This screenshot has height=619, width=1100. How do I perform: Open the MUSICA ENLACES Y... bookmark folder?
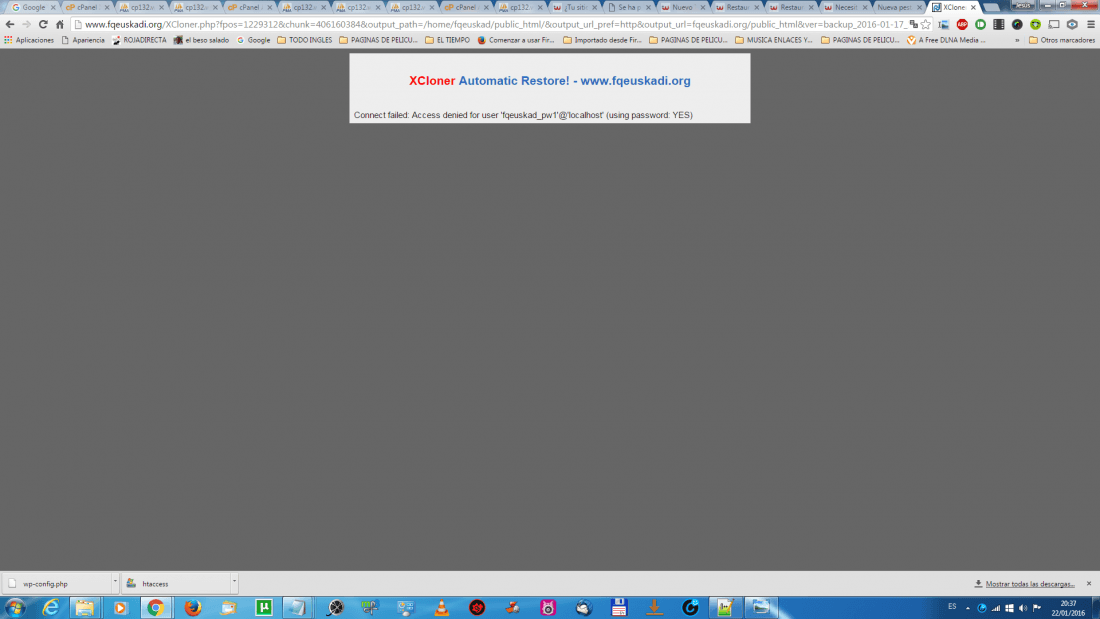click(774, 40)
